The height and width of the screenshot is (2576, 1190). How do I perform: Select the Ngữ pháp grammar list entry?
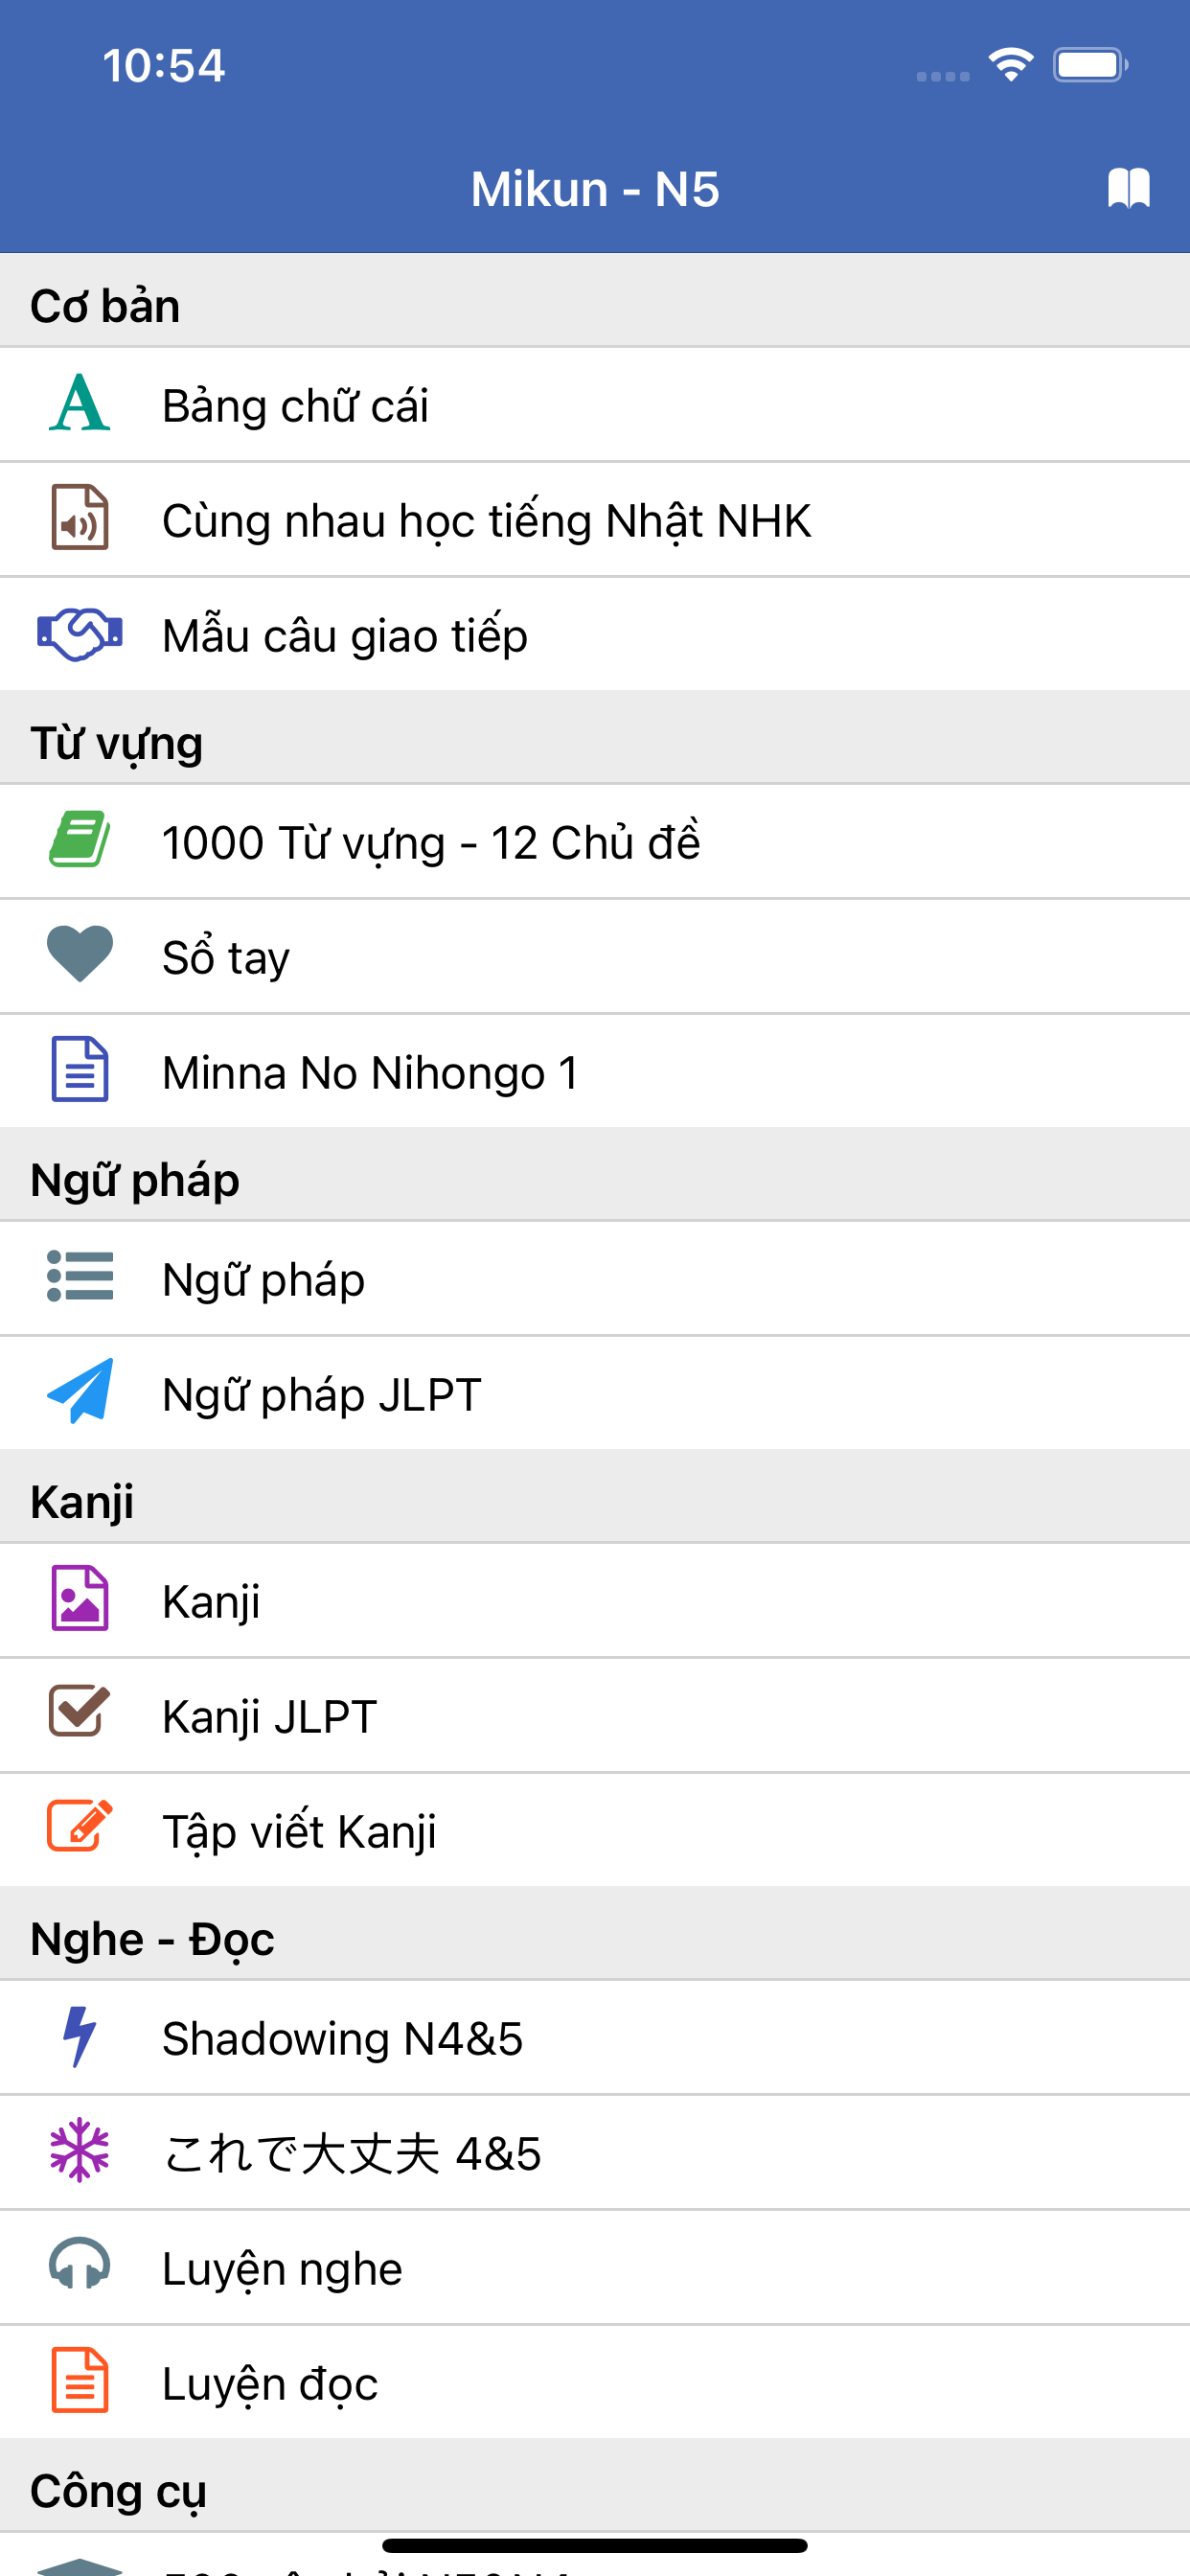coord(263,1279)
